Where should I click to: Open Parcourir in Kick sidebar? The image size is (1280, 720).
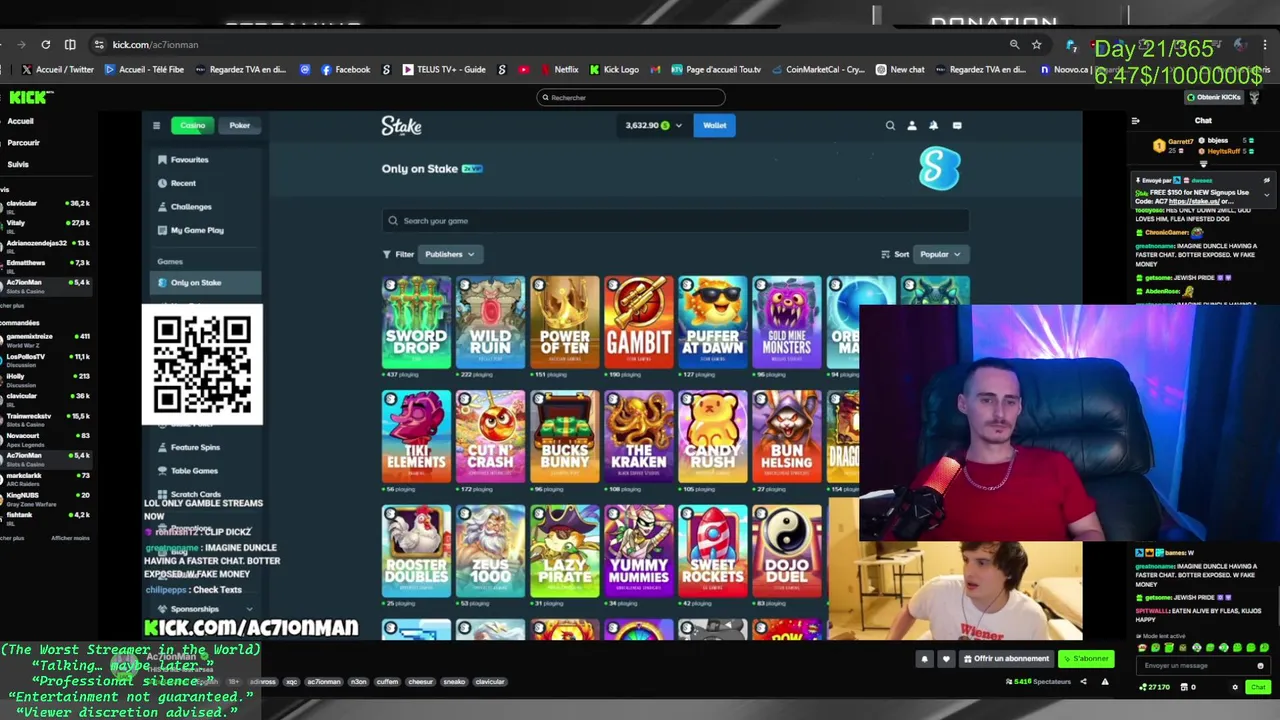coord(23,142)
